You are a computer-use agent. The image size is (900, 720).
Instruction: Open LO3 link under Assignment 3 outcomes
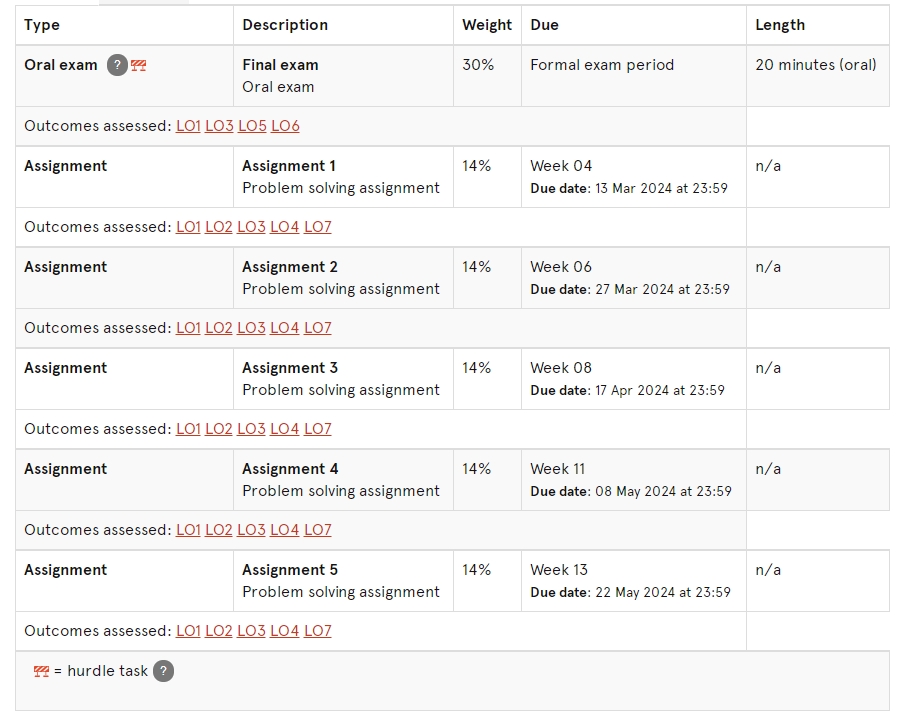click(251, 429)
